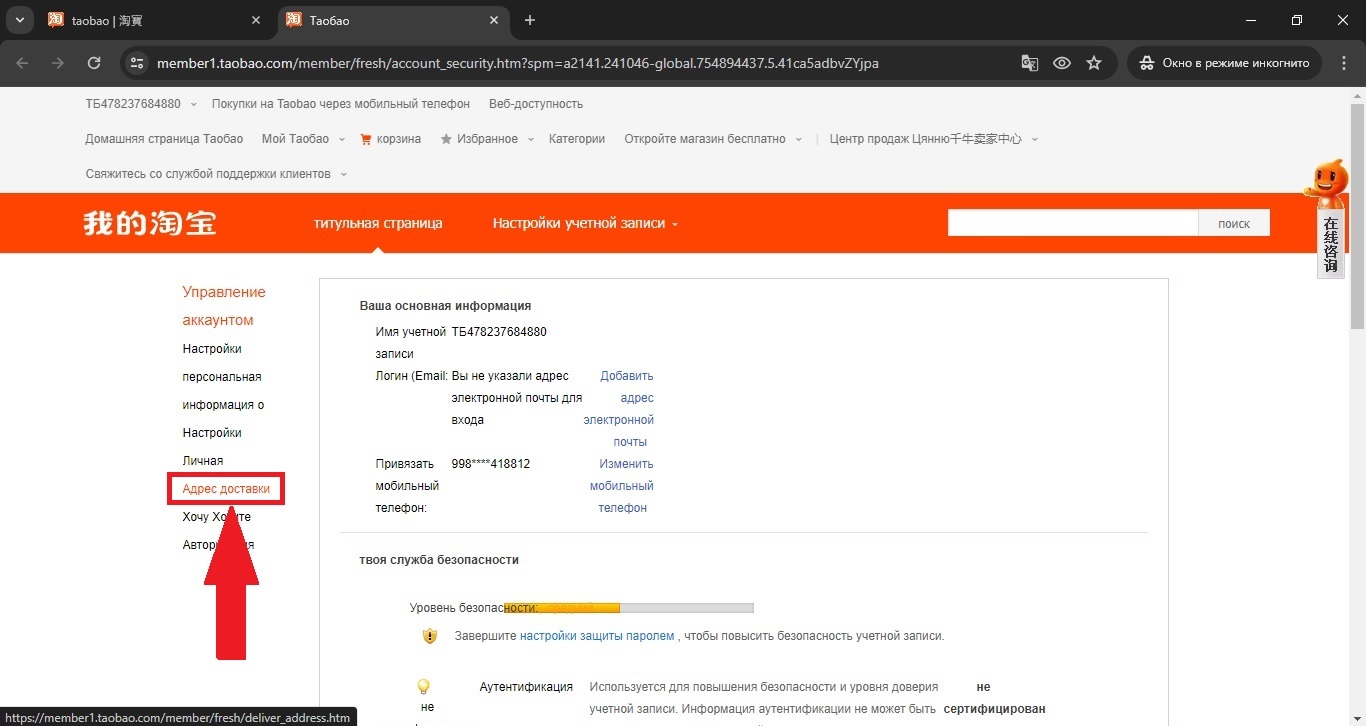Open the 在线咨询 online consultation mascot
The height and width of the screenshot is (726, 1366).
pyautogui.click(x=1329, y=217)
